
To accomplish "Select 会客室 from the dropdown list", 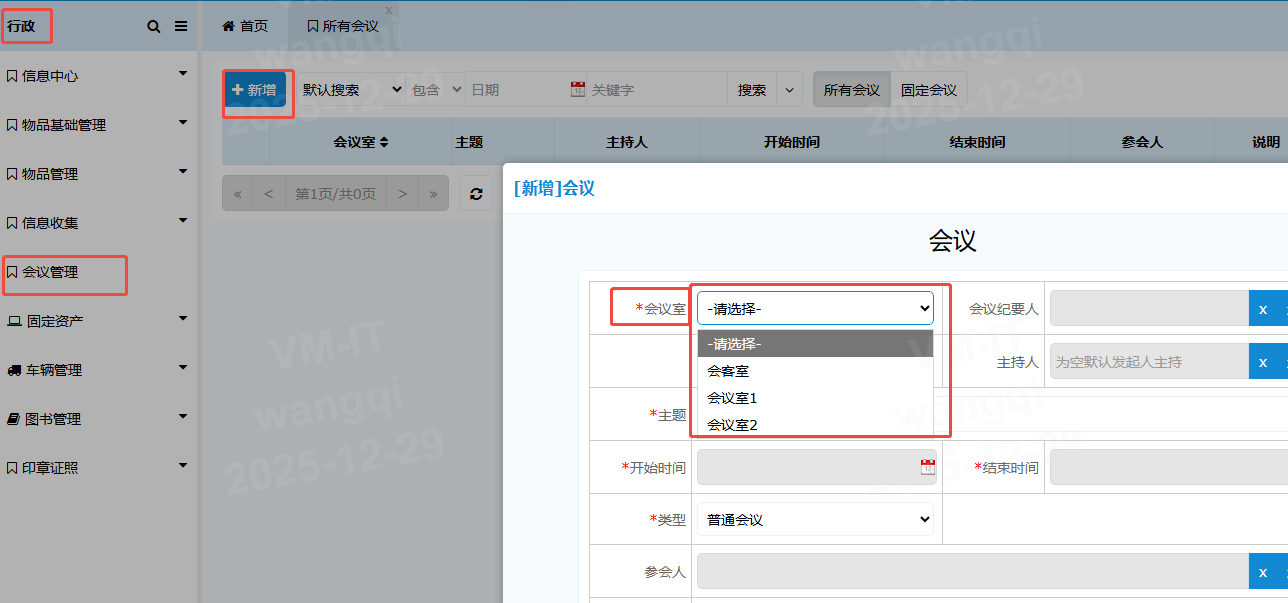I will pyautogui.click(x=728, y=371).
